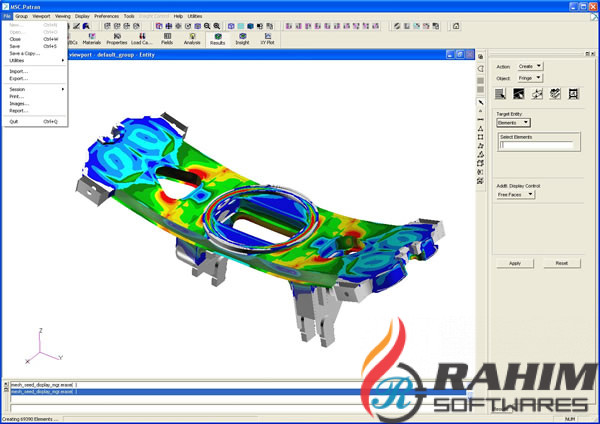Image resolution: width=600 pixels, height=424 pixels.
Task: Click the pan view four-arrow icon
Action: coord(168,26)
